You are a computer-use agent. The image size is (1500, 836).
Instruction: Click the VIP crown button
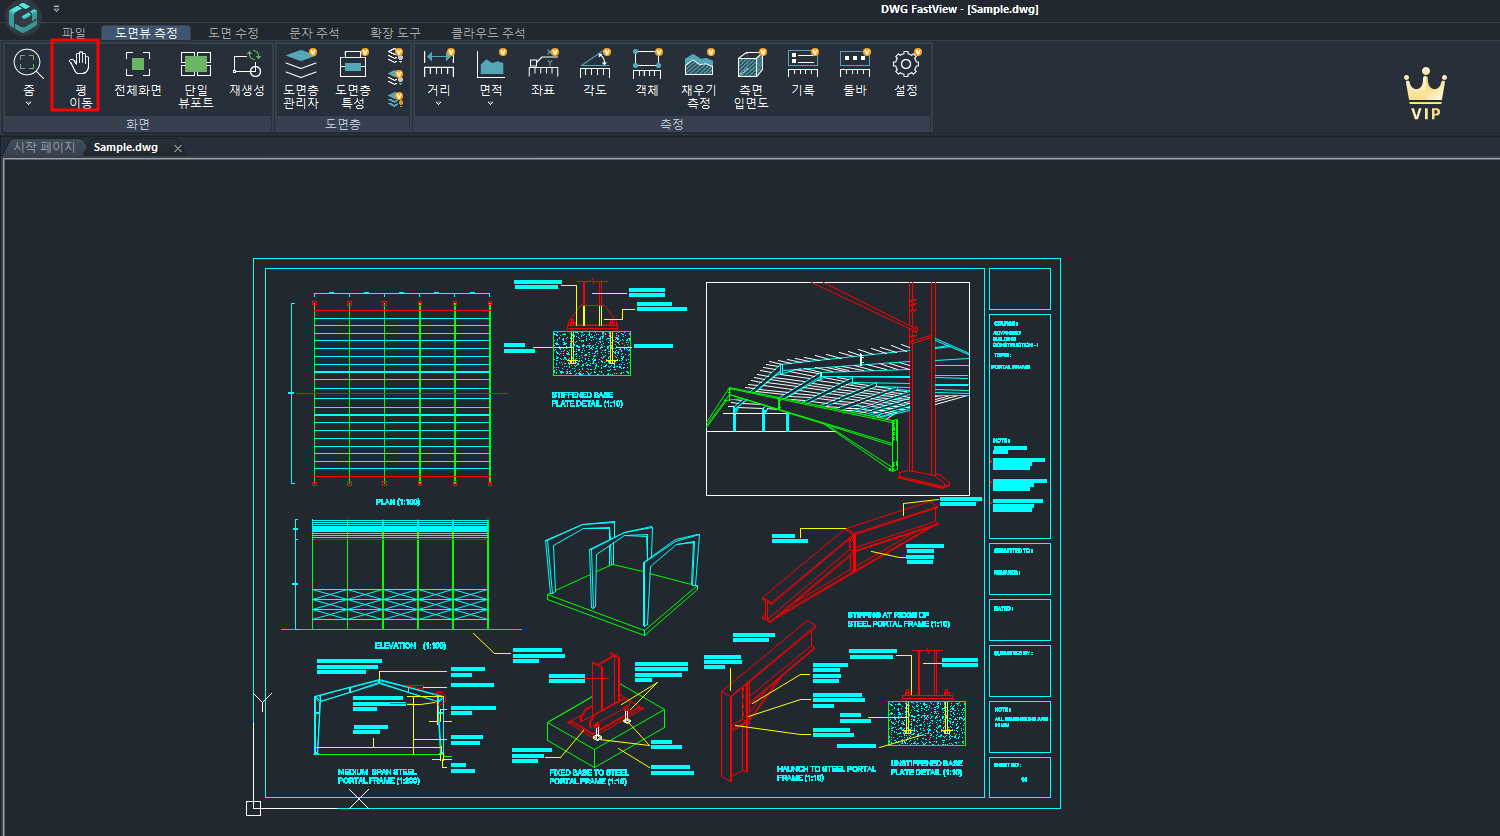pos(1424,90)
